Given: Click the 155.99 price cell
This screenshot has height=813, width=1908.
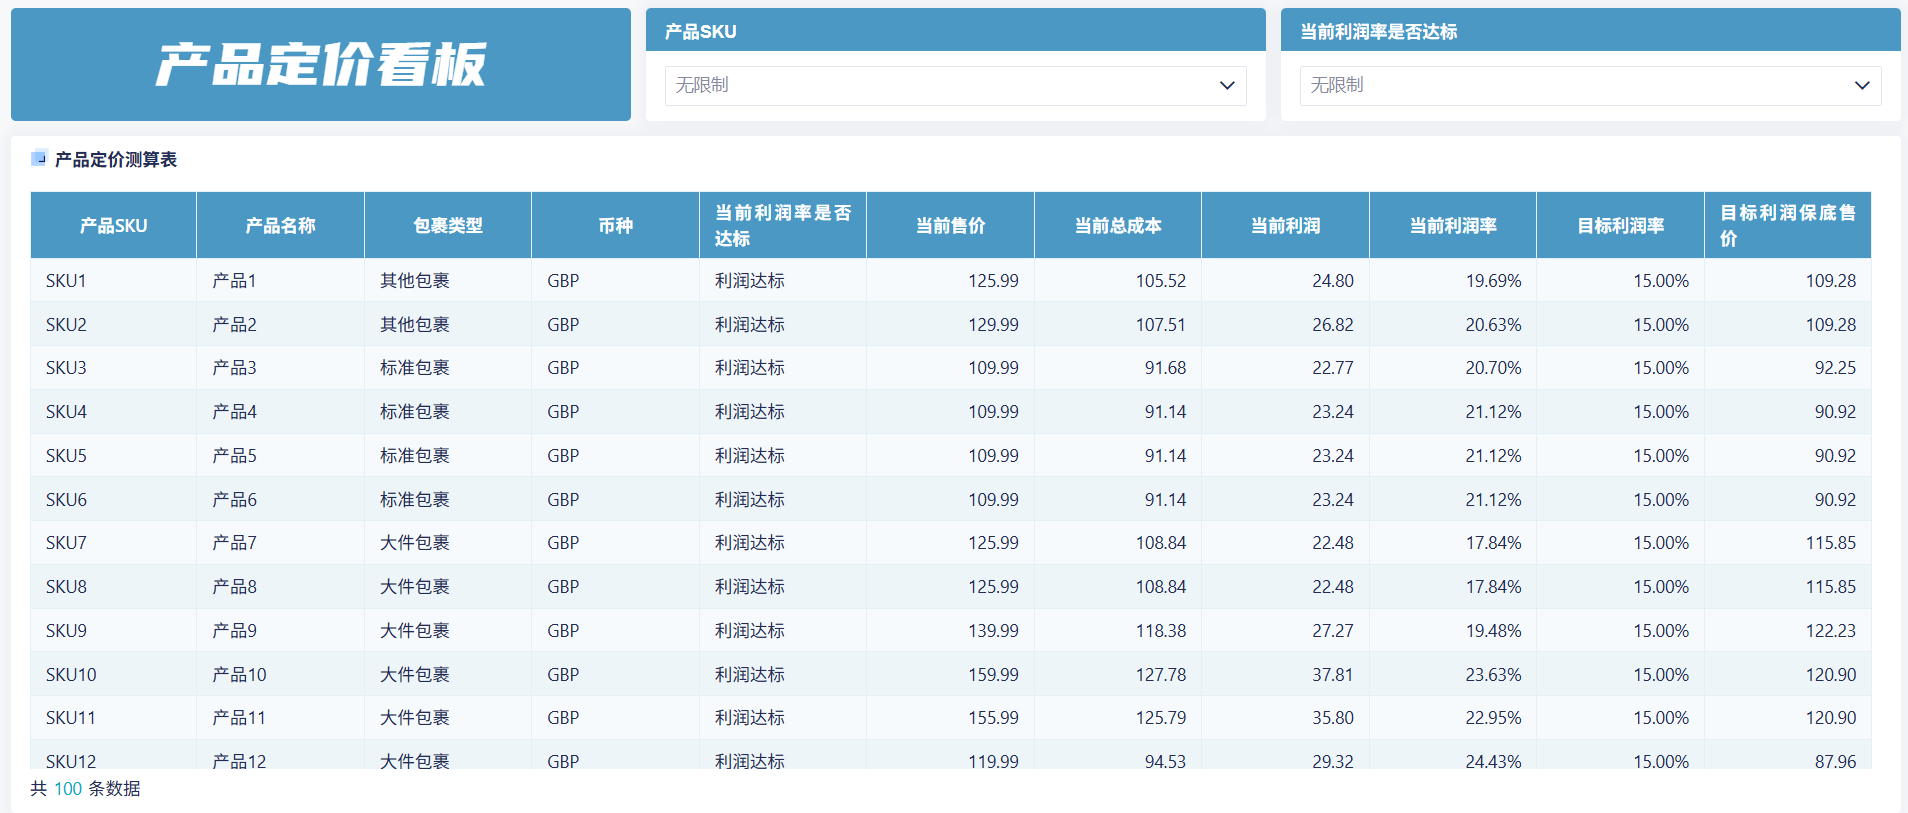Looking at the screenshot, I should [951, 718].
